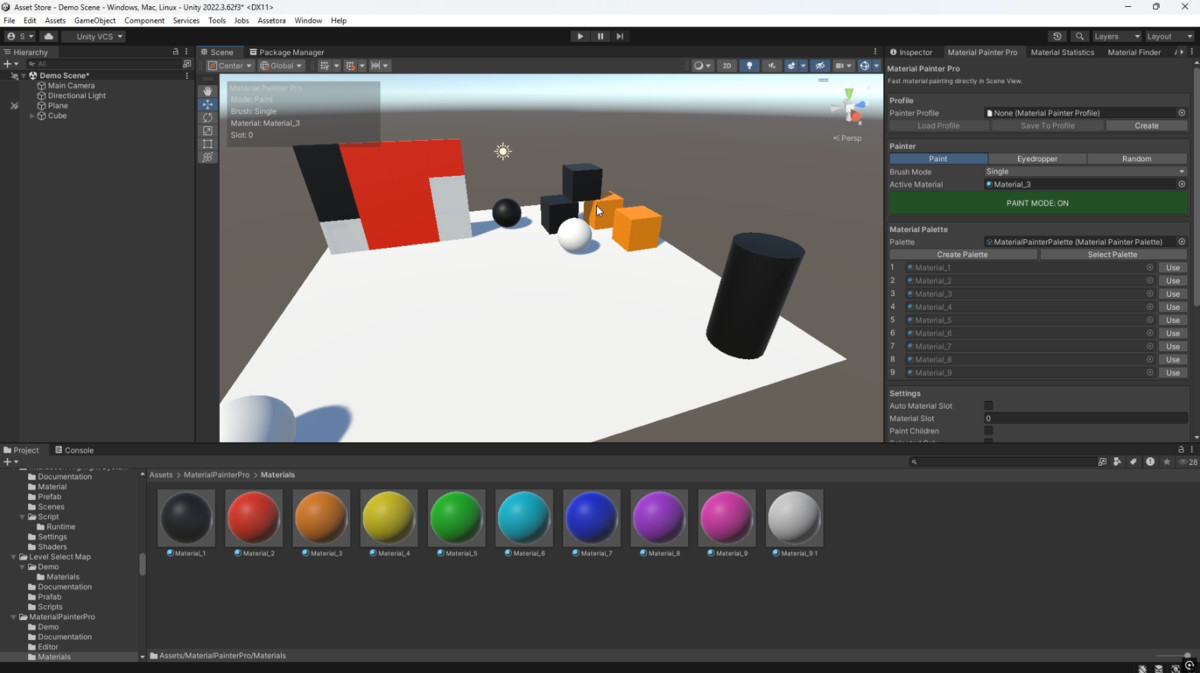The width and height of the screenshot is (1200, 673).
Task: Switch to the Material Statistics tab
Action: point(1062,52)
